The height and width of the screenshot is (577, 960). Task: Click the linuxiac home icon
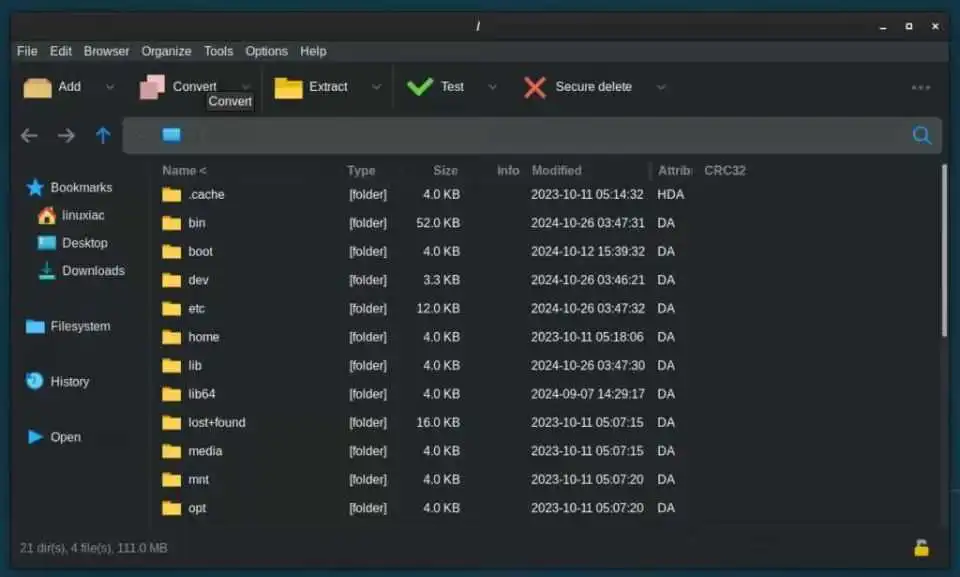click(47, 216)
